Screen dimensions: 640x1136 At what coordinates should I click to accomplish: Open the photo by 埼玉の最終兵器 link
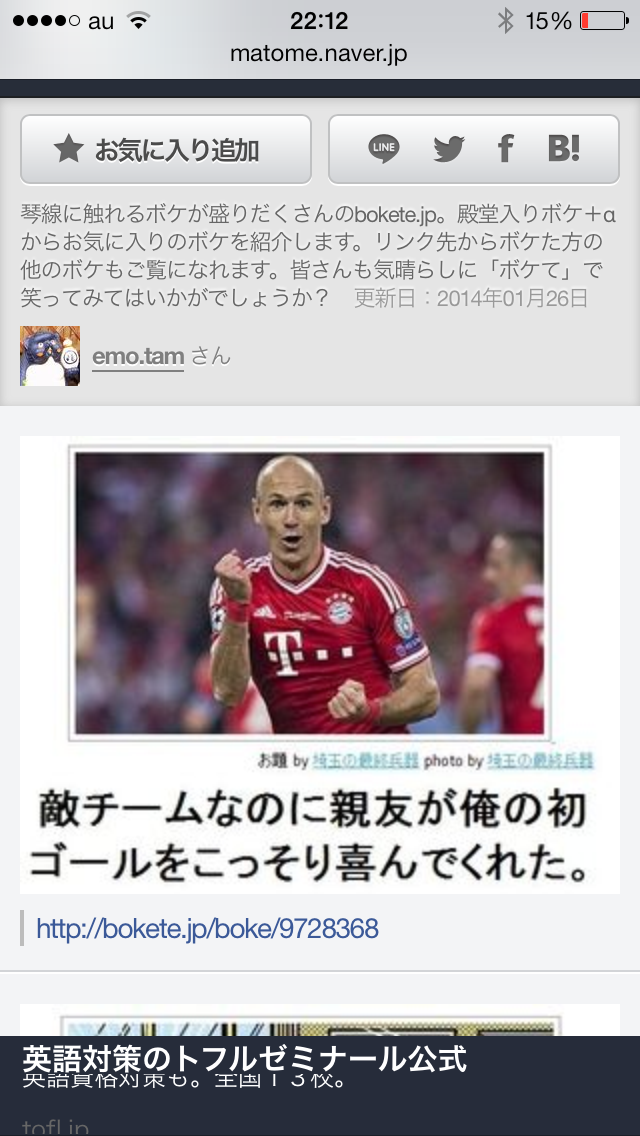(540, 761)
